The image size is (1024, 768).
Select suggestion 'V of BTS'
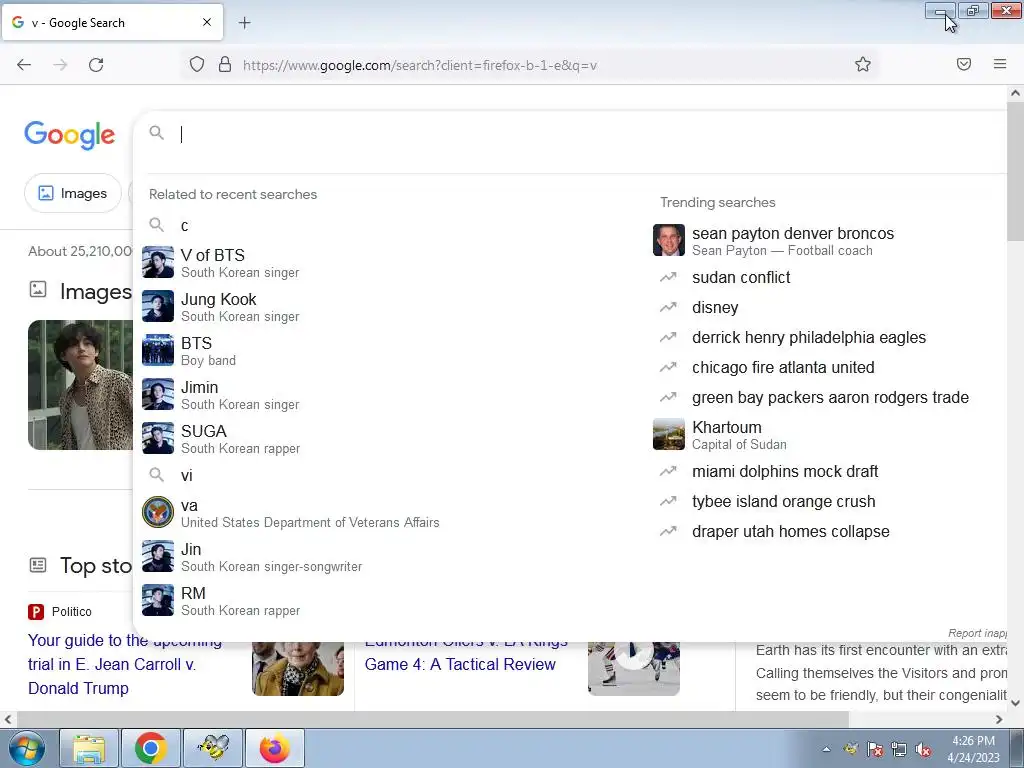pyautogui.click(x=392, y=263)
